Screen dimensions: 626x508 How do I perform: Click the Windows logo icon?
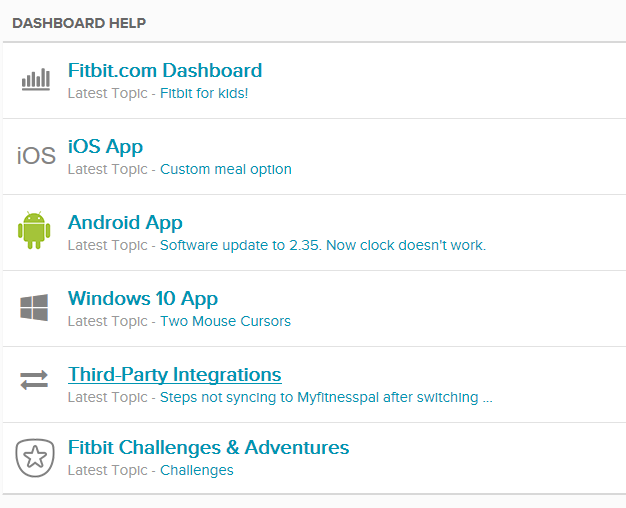click(34, 307)
